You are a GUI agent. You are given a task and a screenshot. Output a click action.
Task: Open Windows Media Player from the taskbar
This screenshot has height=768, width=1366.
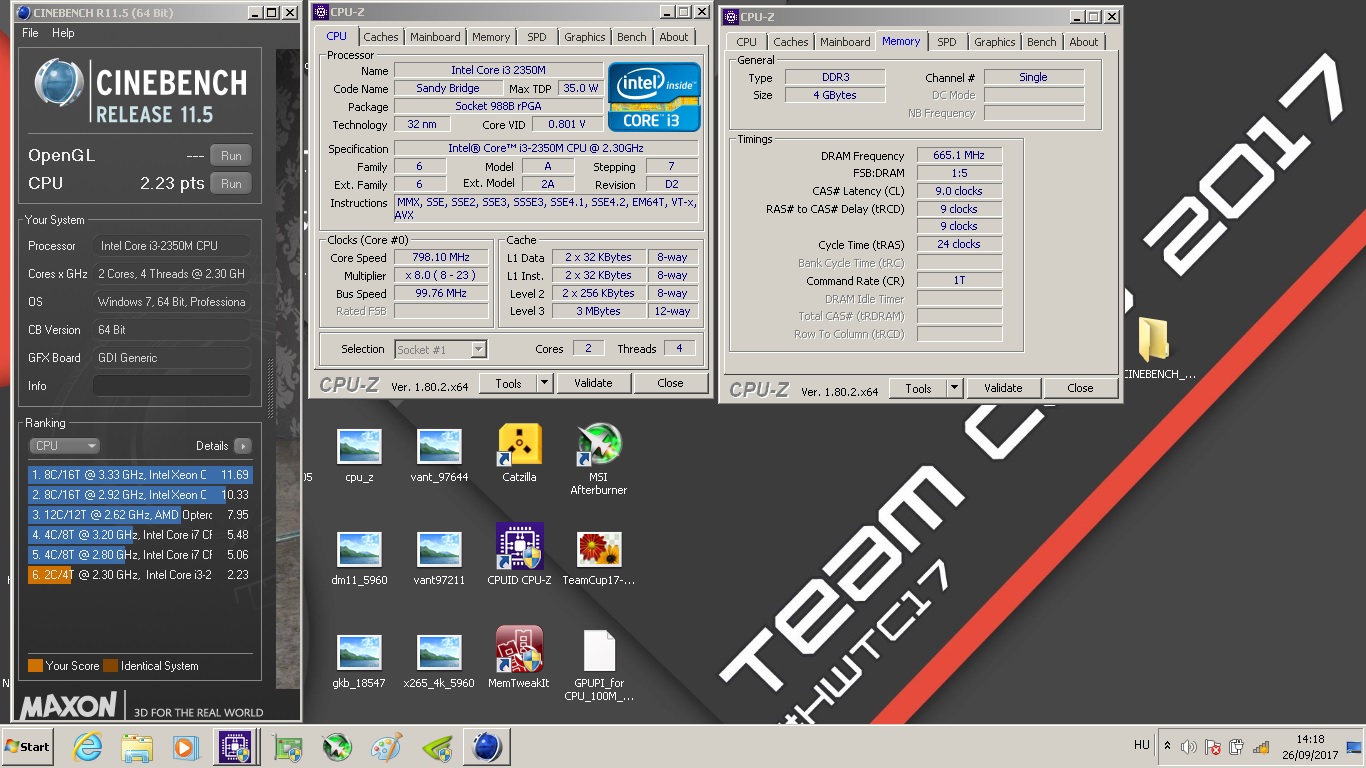coord(186,747)
